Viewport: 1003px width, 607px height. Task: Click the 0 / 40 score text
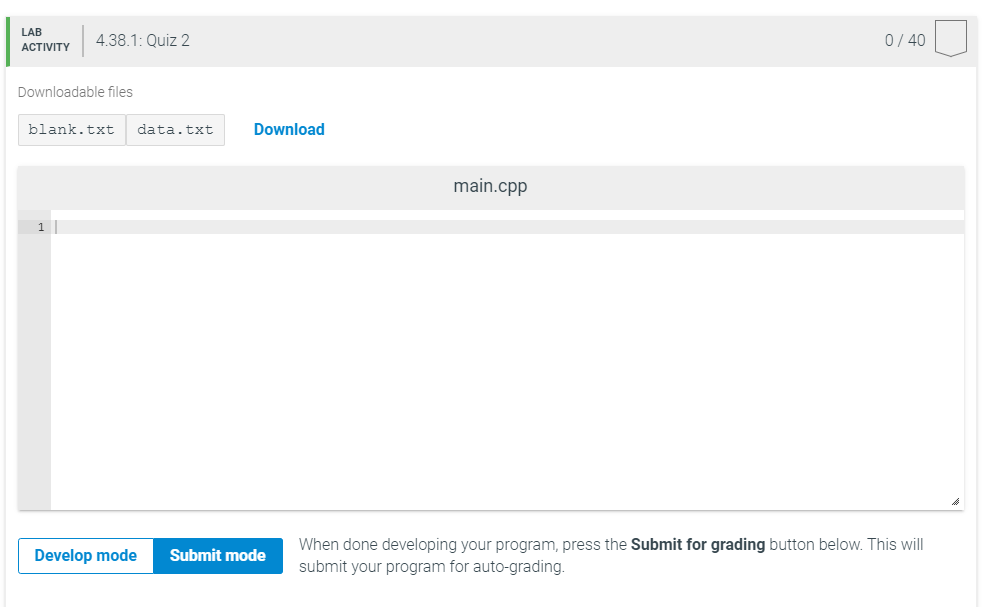[904, 40]
